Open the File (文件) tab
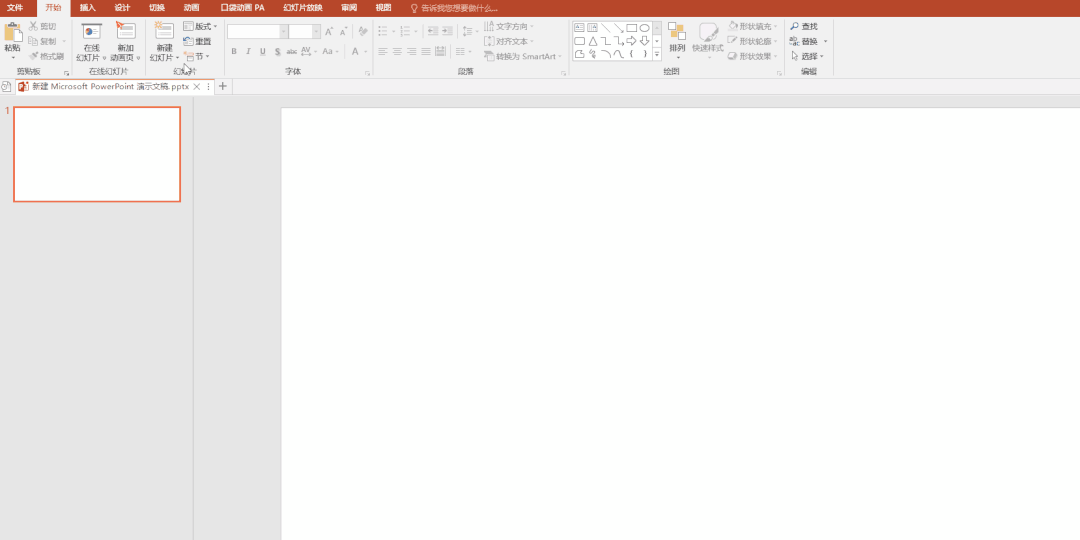This screenshot has height=540, width=1080. tap(15, 8)
